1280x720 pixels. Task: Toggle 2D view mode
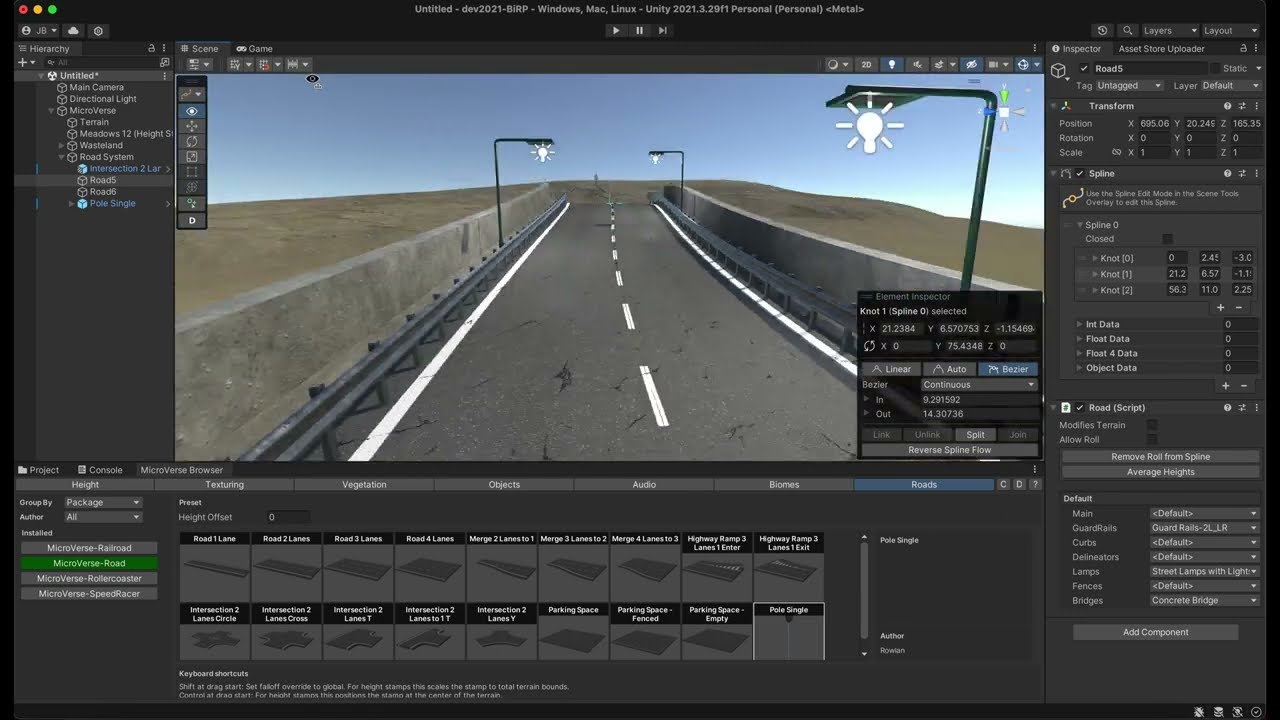coord(867,64)
